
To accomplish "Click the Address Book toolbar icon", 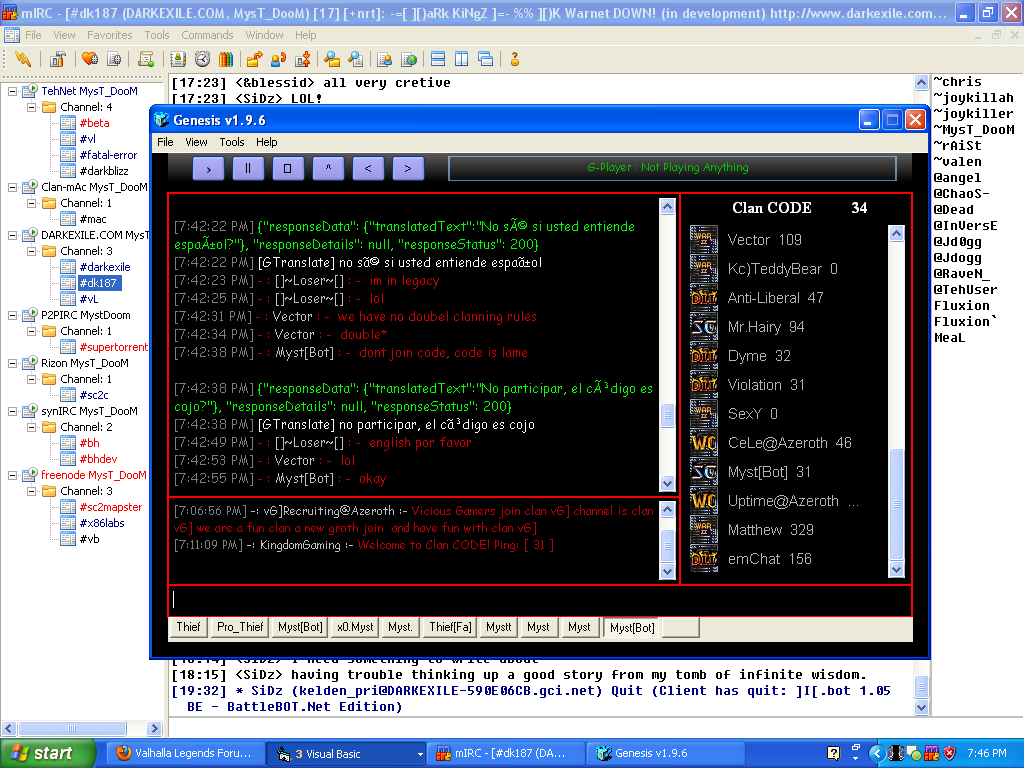I will [180, 59].
